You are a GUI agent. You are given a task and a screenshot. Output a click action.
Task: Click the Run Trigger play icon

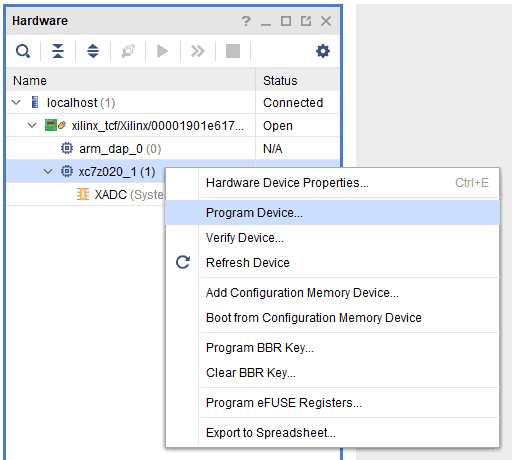click(x=163, y=51)
